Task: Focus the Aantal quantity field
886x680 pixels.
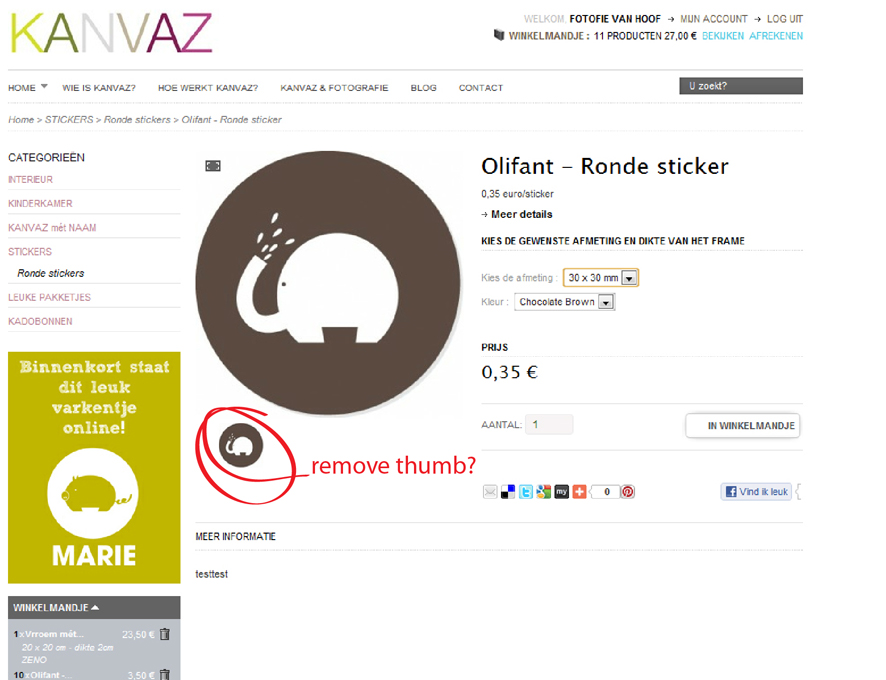Action: click(x=549, y=425)
